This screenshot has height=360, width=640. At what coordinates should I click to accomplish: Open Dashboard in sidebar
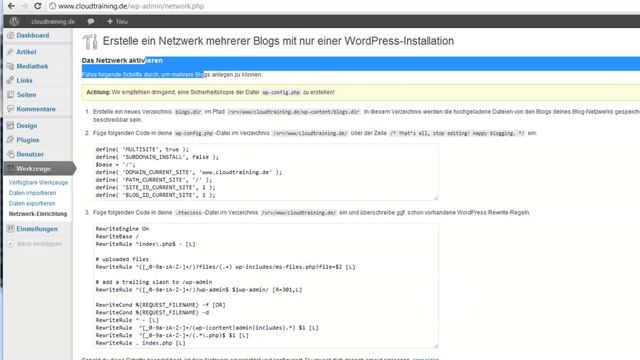point(33,36)
